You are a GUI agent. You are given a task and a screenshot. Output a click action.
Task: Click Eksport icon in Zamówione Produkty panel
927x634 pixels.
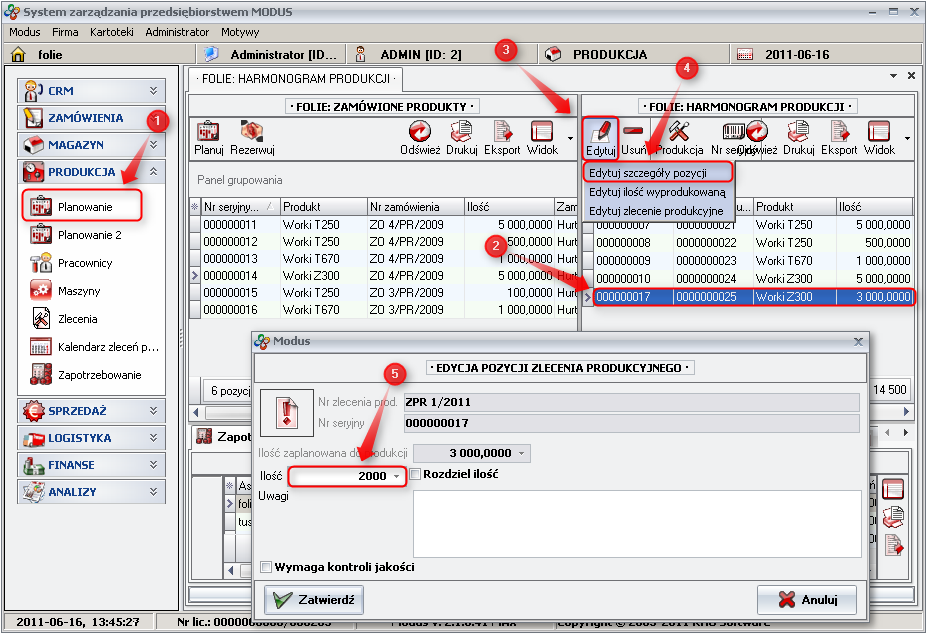[502, 137]
